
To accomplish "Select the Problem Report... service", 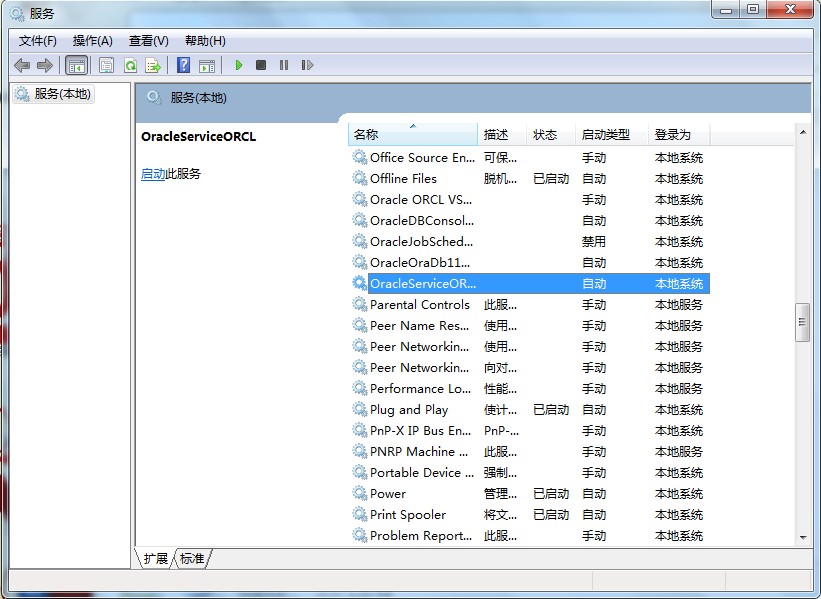I will click(x=529, y=535).
